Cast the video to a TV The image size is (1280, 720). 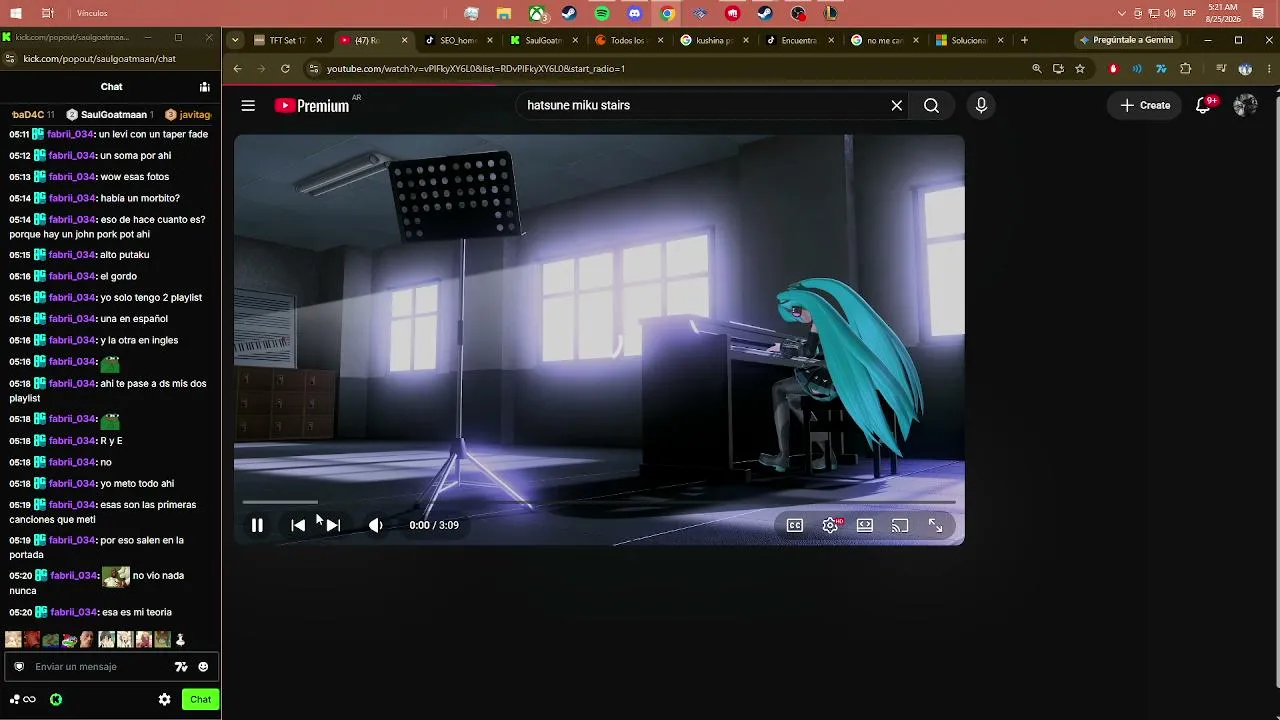pos(900,525)
